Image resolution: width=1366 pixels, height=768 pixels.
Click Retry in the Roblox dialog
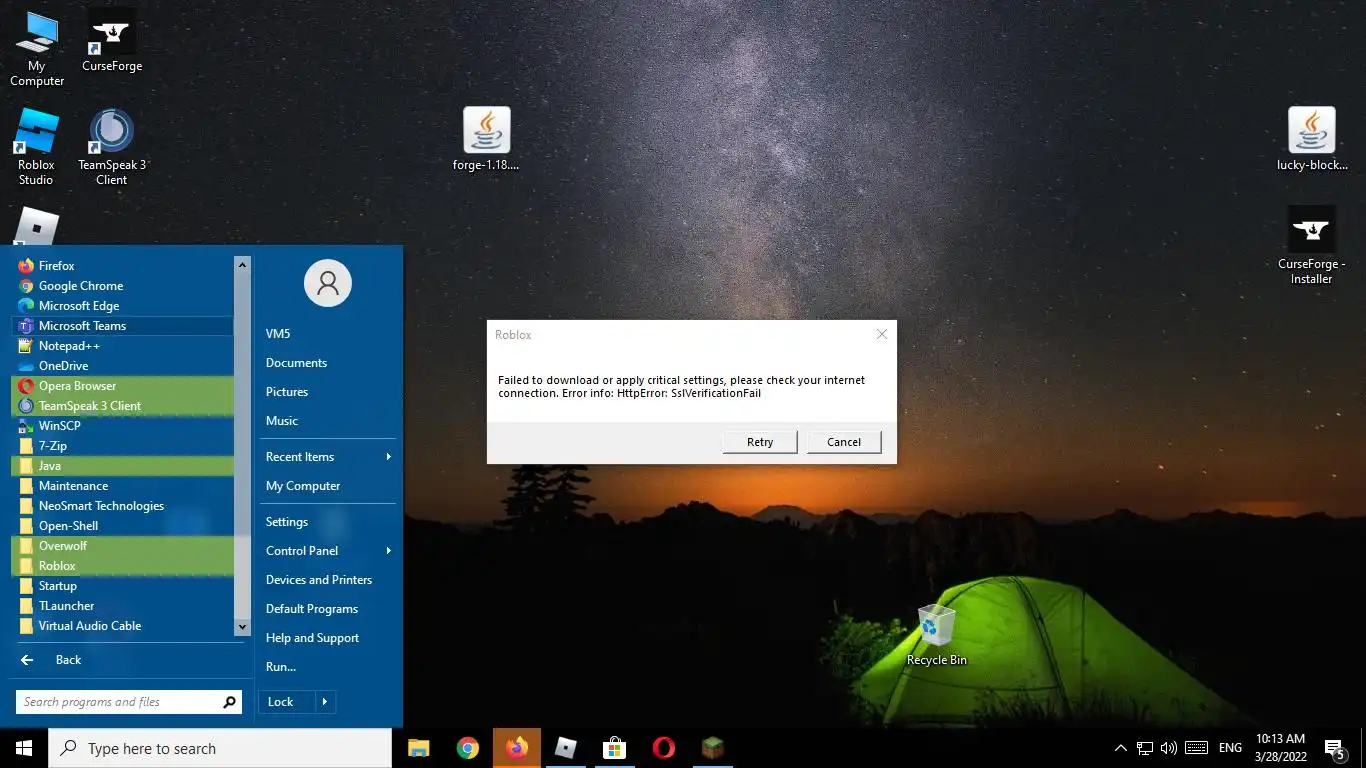point(760,442)
